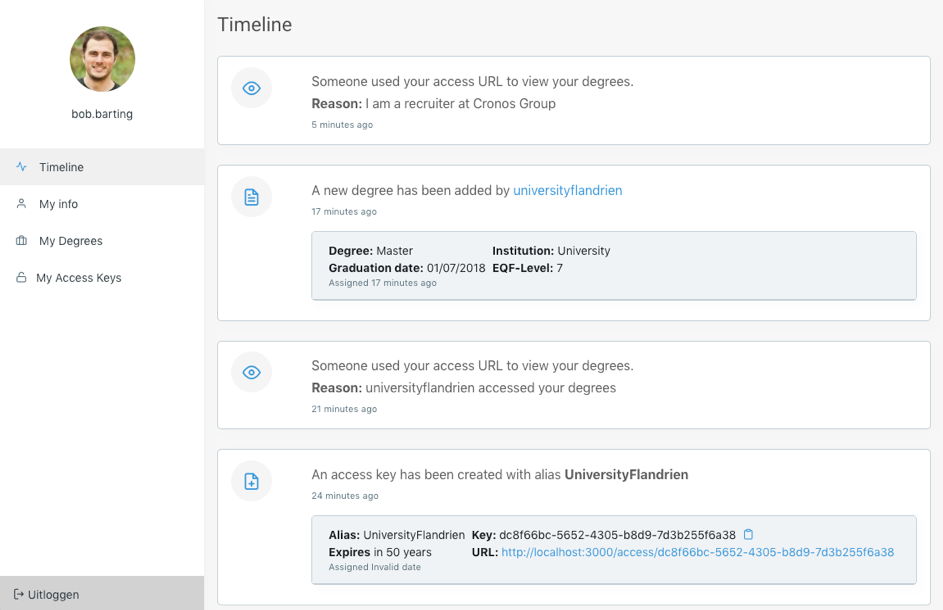Click the bob.barting username text
The image size is (943, 610).
pyautogui.click(x=102, y=114)
